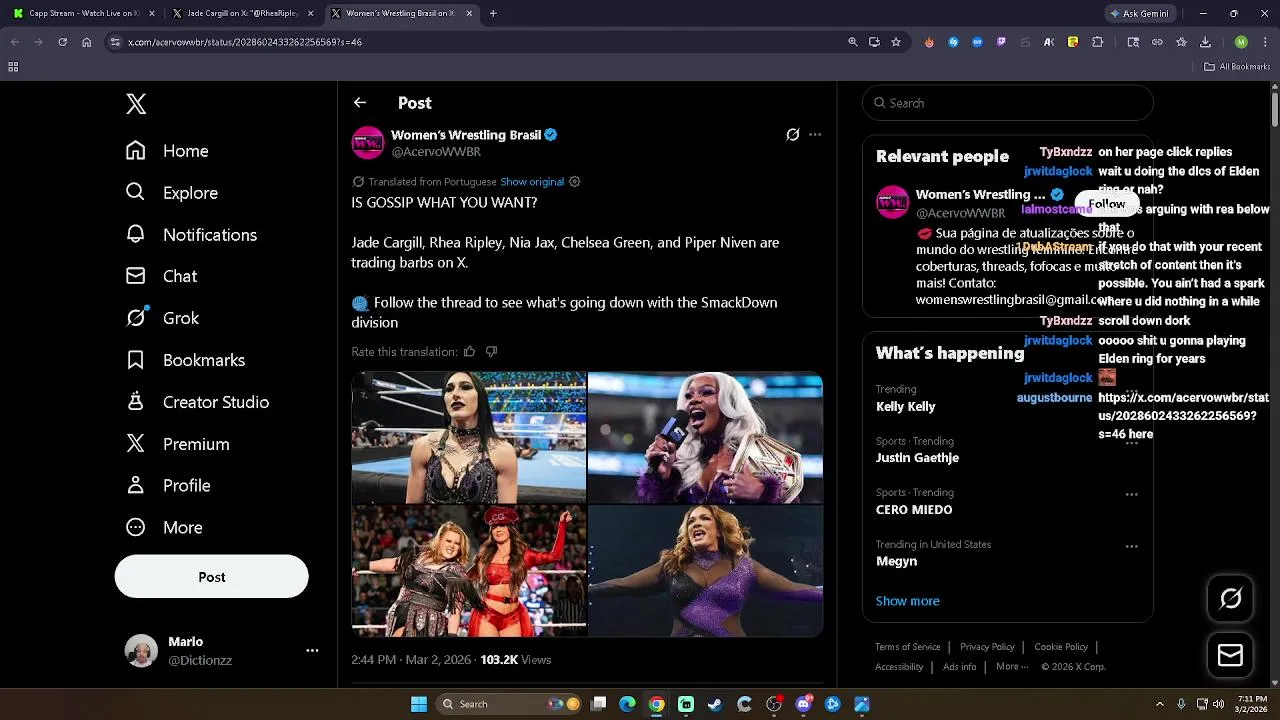Rate translation with thumbs down
The height and width of the screenshot is (720, 1280).
pyautogui.click(x=491, y=352)
